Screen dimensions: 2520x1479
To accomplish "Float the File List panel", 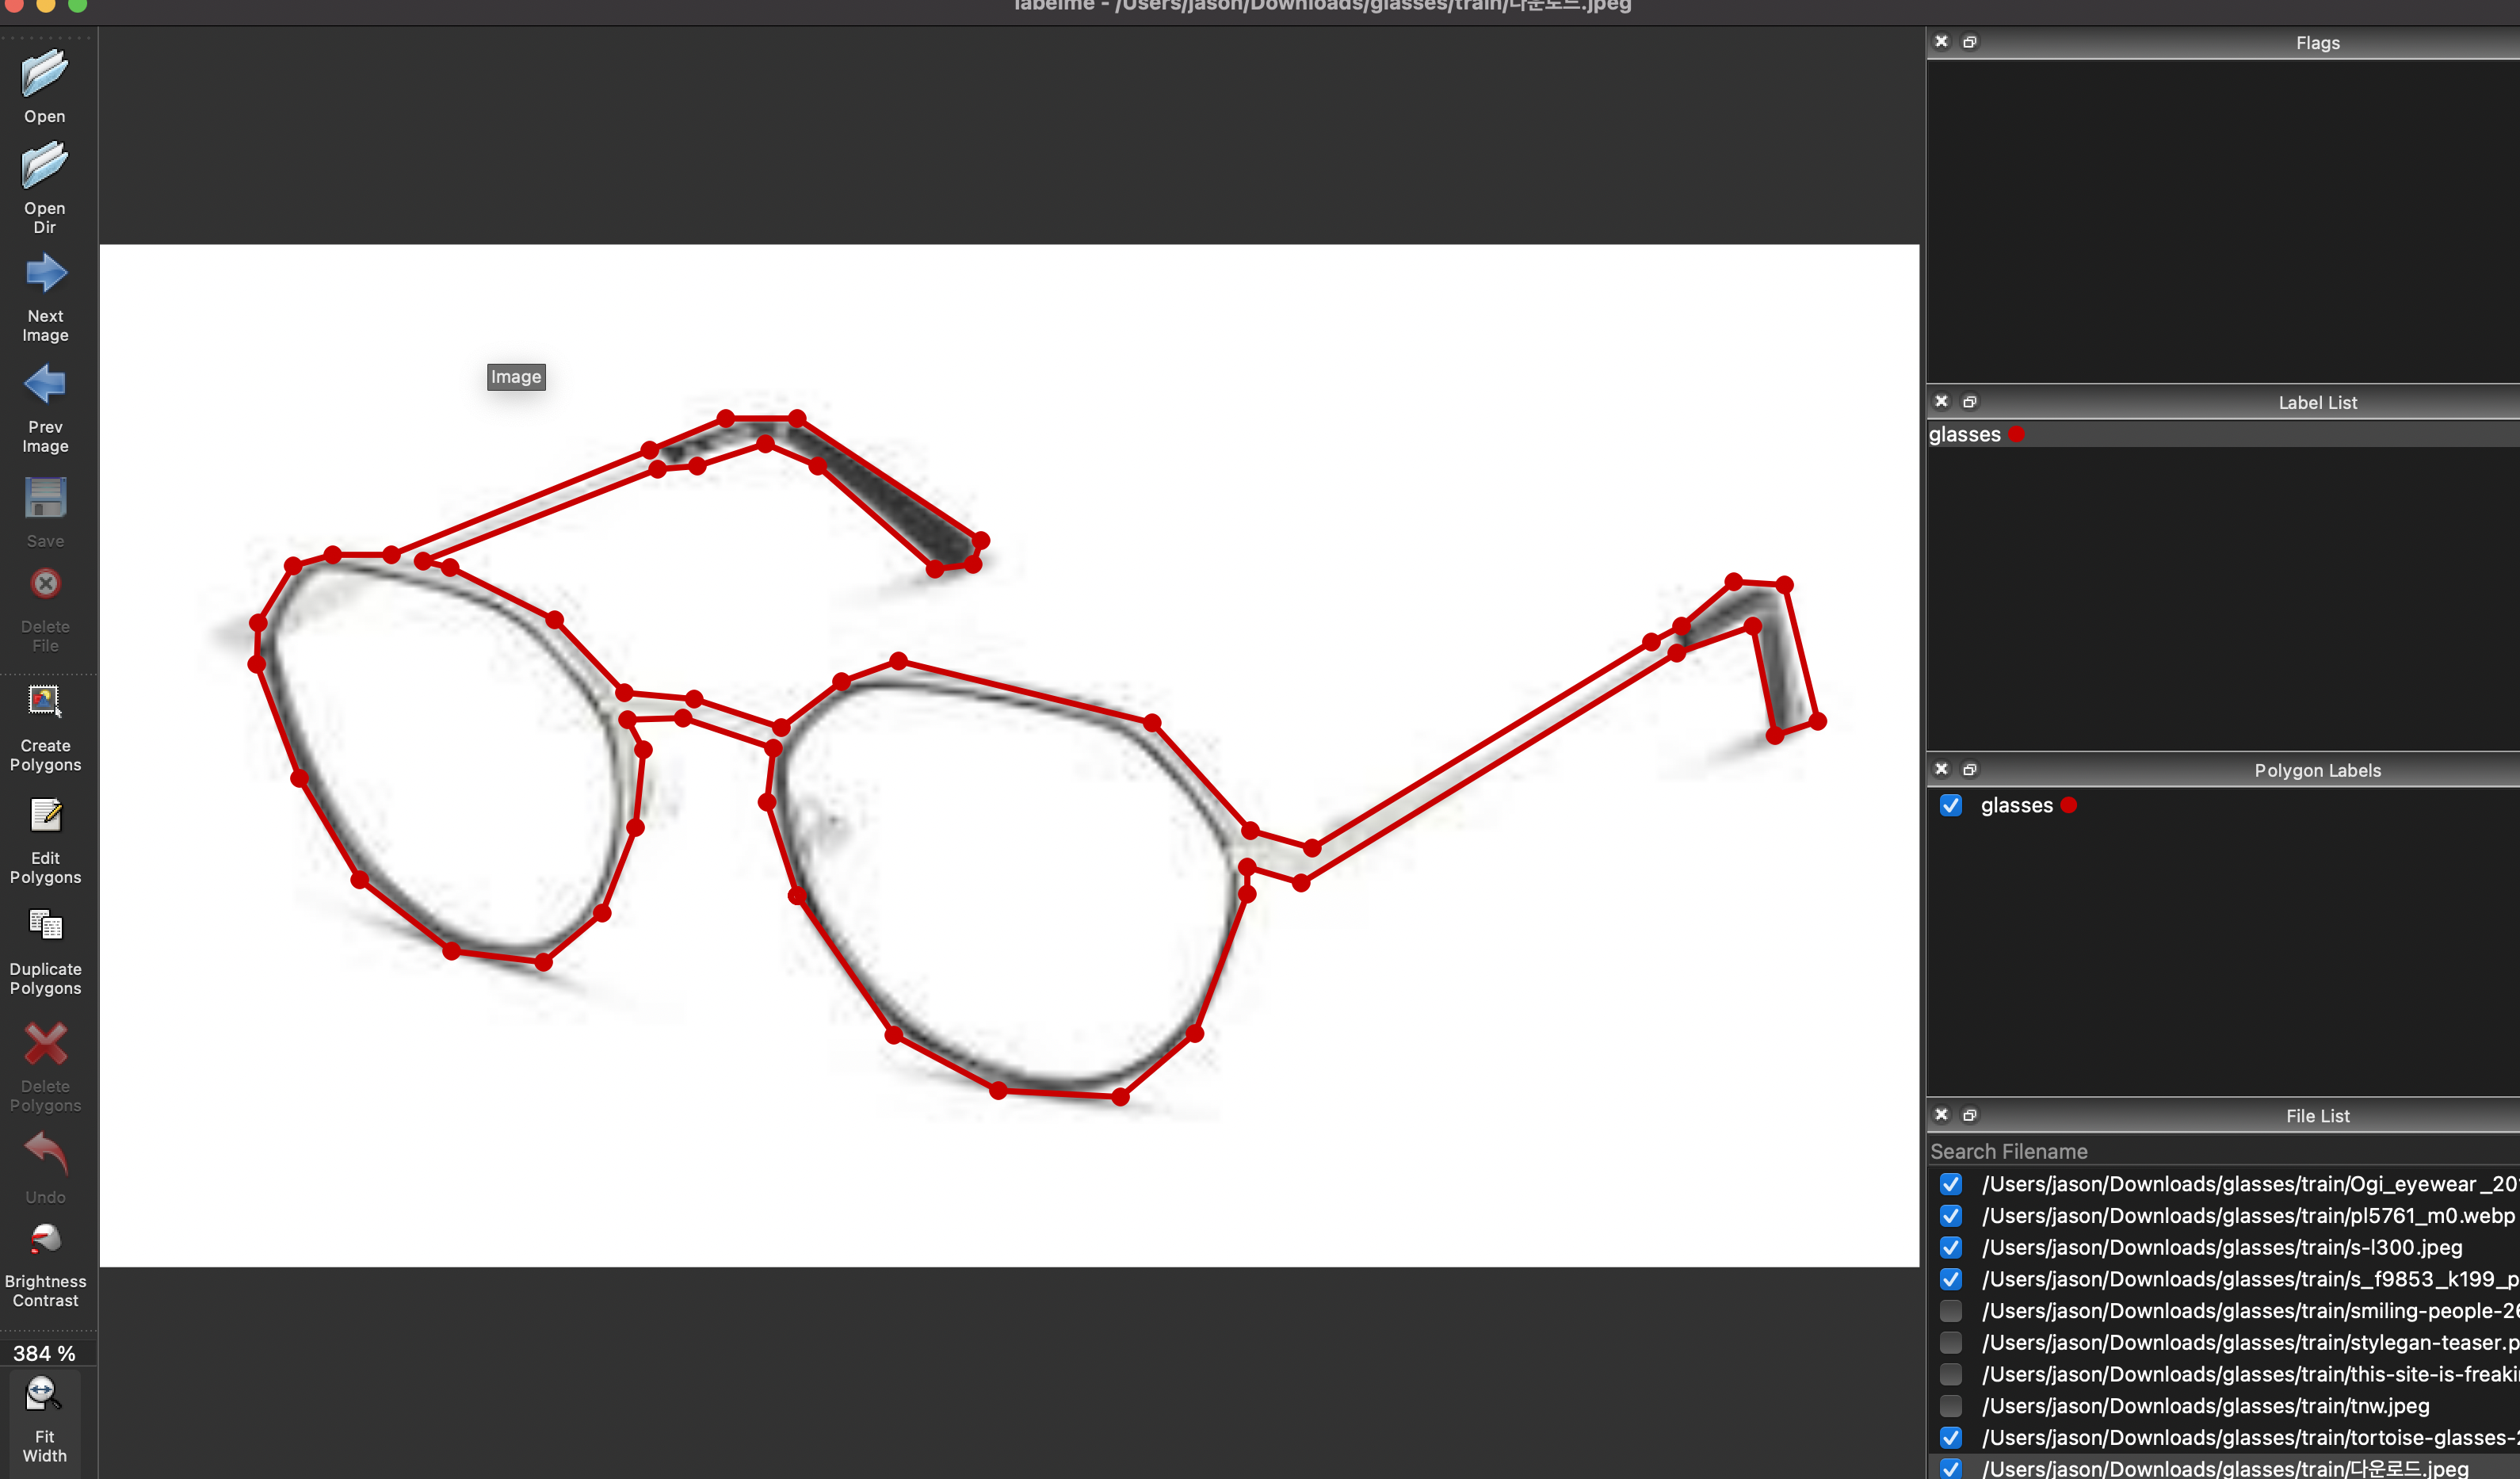I will tap(1970, 1115).
